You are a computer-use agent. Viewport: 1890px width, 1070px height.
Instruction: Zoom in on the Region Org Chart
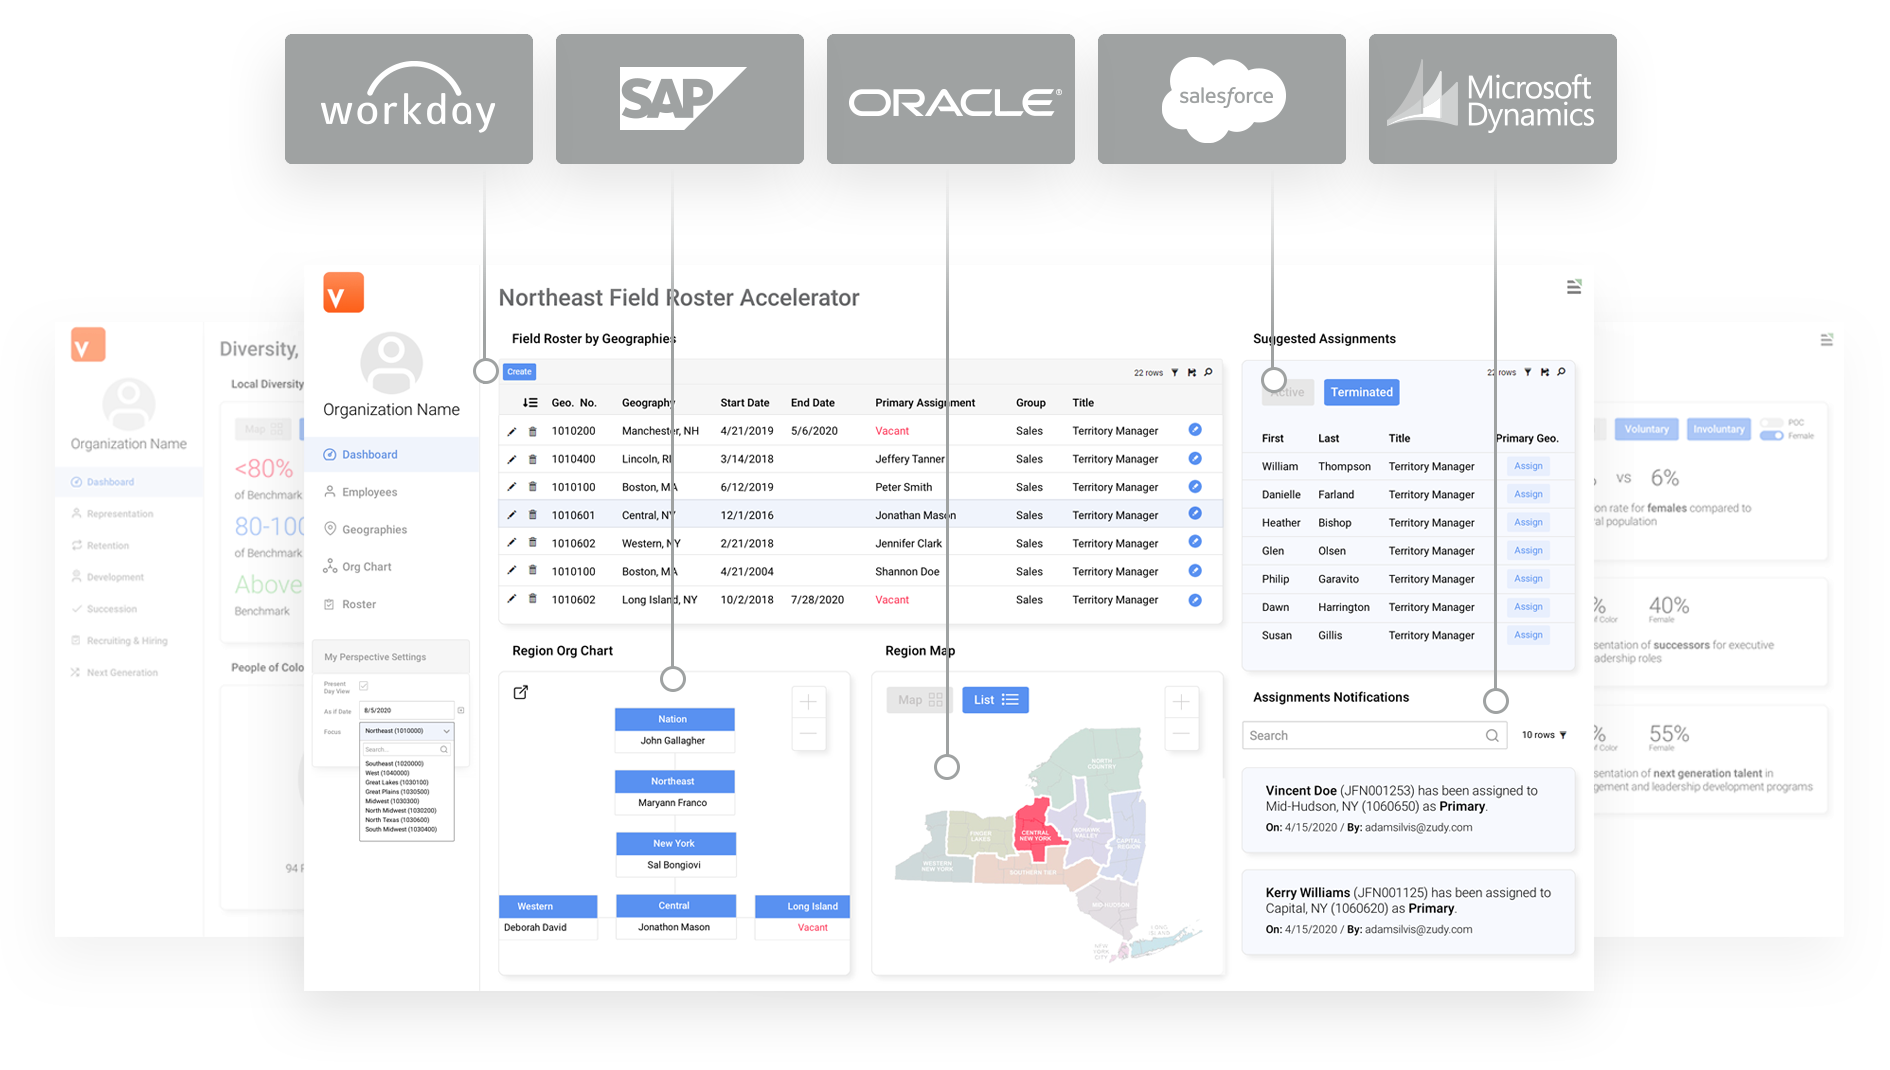tap(808, 702)
